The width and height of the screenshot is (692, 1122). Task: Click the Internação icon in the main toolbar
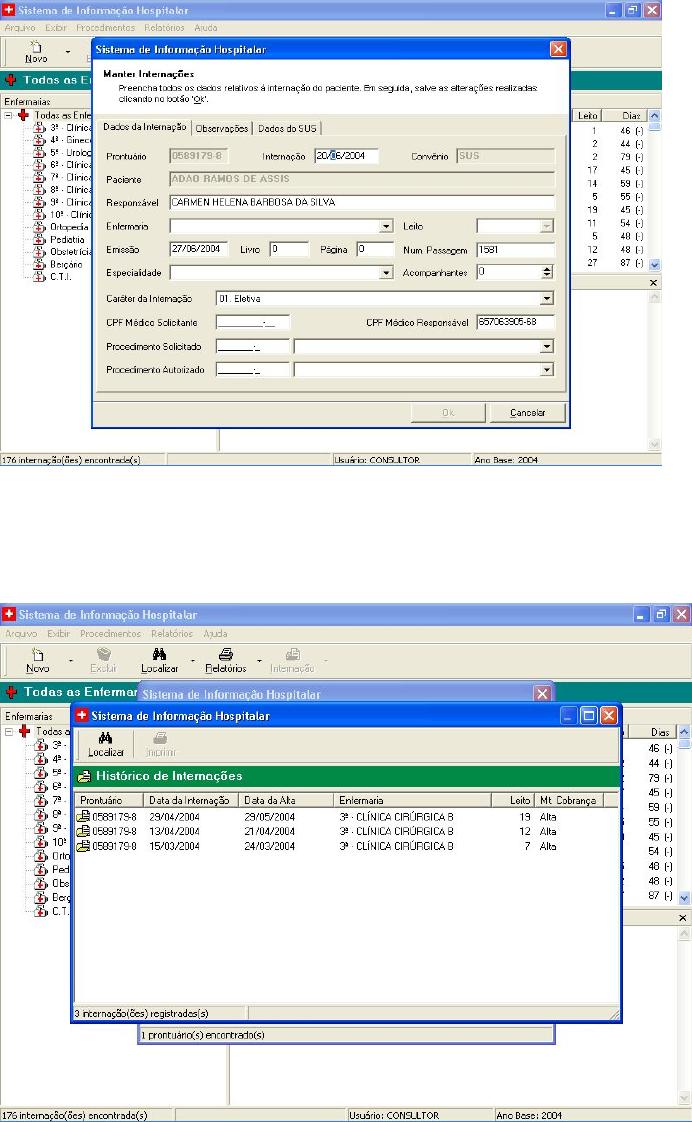pos(292,654)
